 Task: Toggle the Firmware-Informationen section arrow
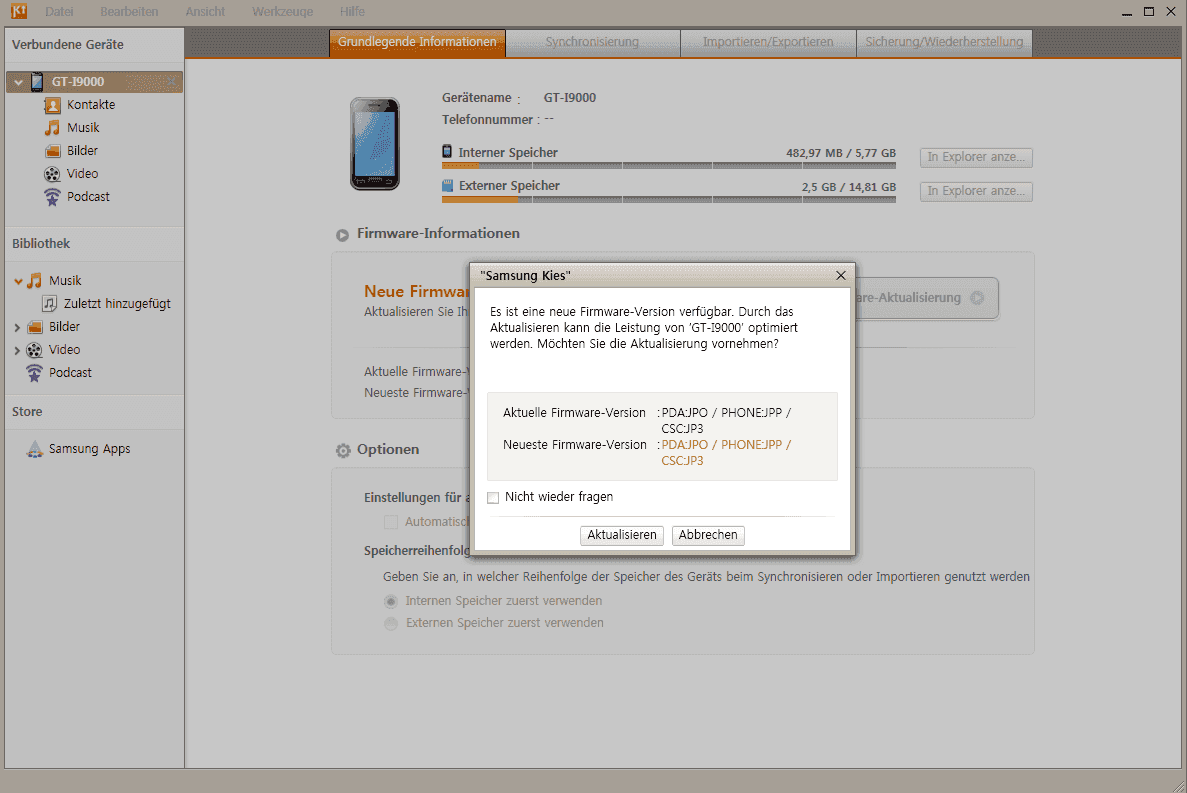click(342, 235)
